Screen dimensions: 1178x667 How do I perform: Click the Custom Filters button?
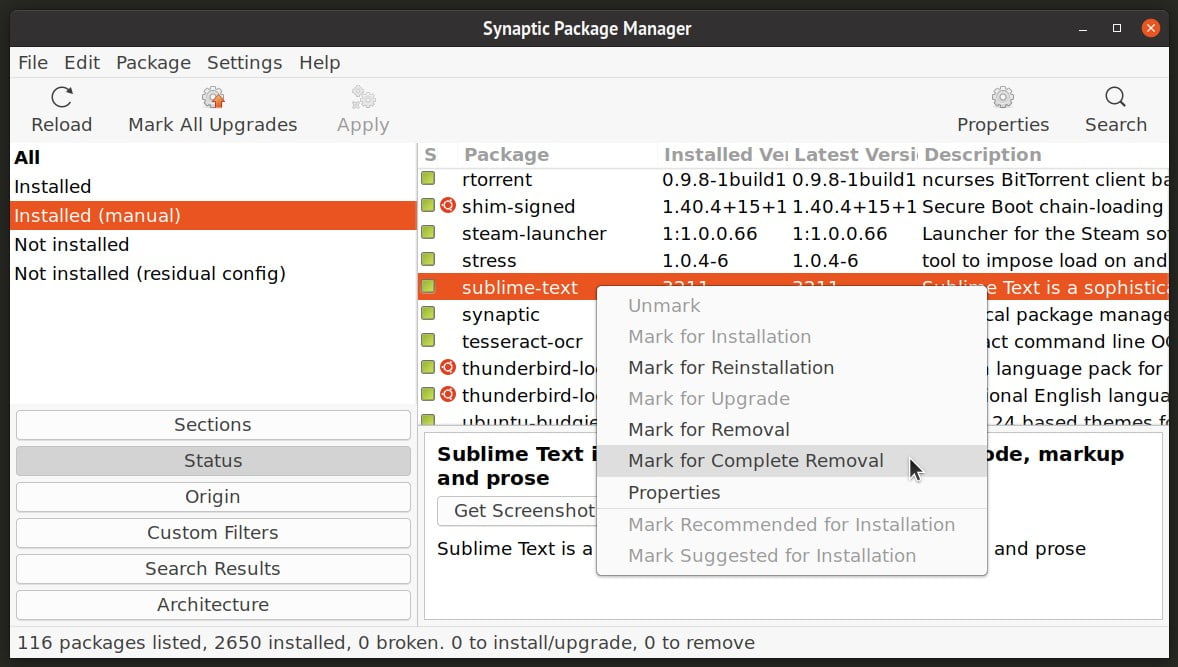pyautogui.click(x=213, y=533)
